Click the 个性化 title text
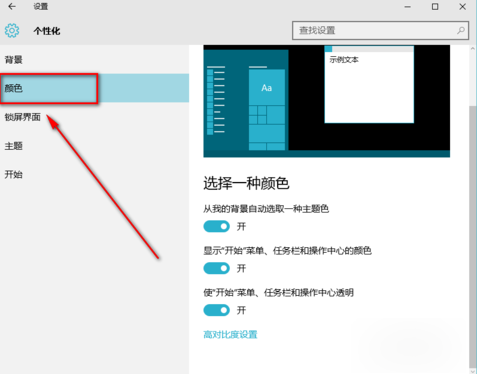The image size is (477, 374). tap(47, 31)
